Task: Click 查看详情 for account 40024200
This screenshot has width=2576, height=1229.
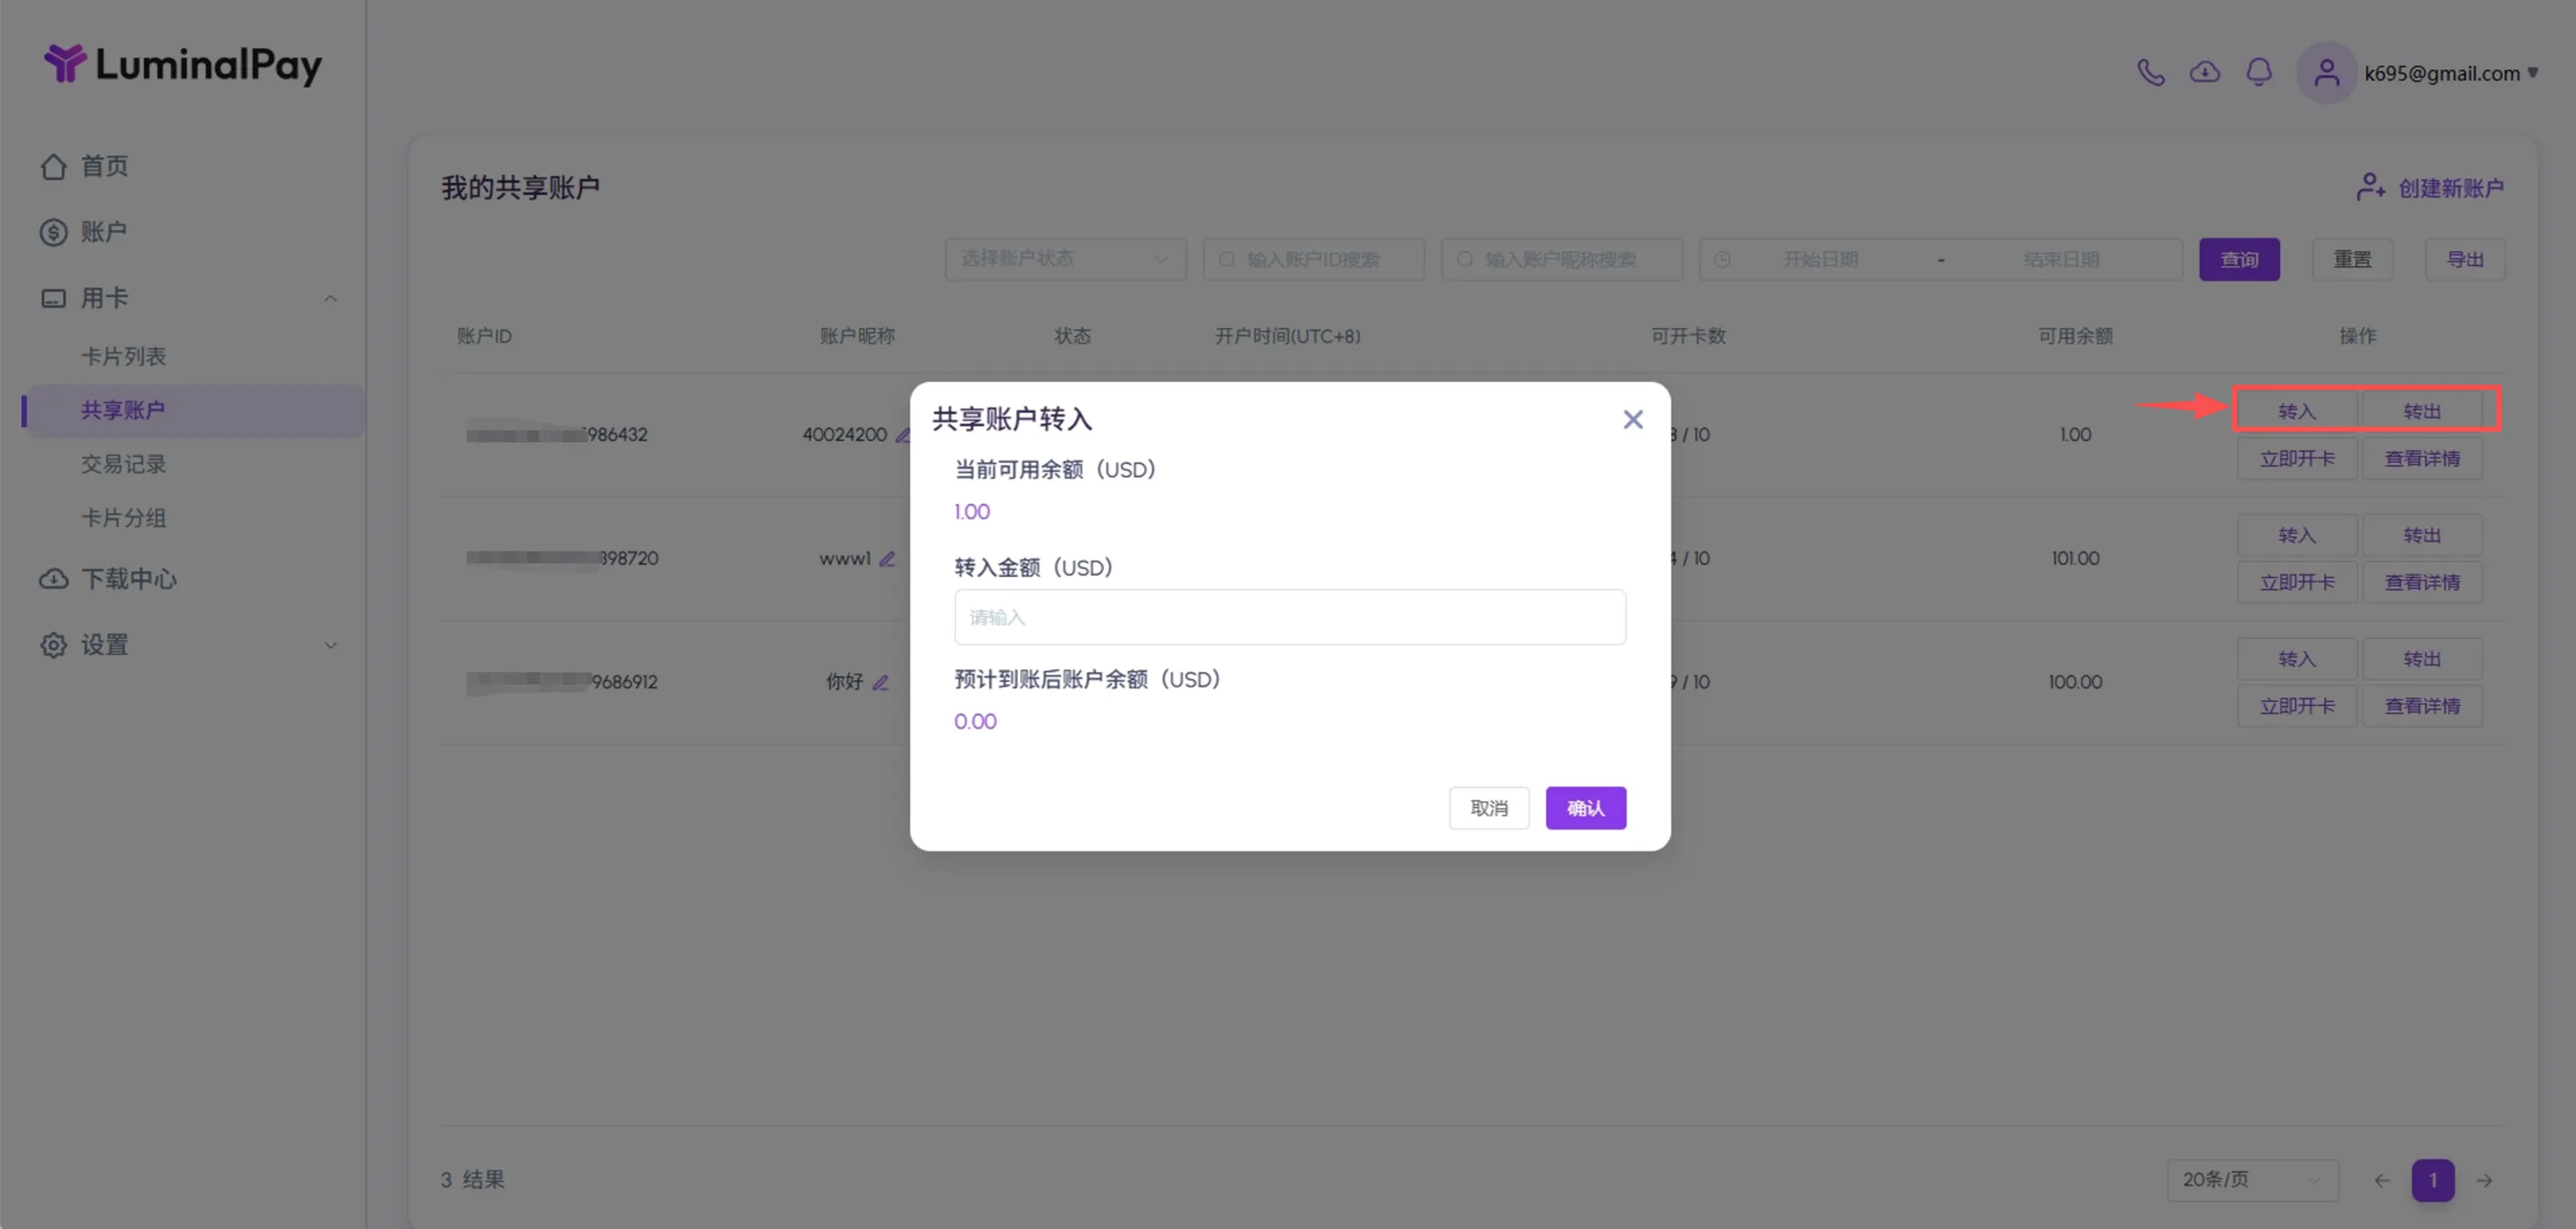Action: (2421, 459)
